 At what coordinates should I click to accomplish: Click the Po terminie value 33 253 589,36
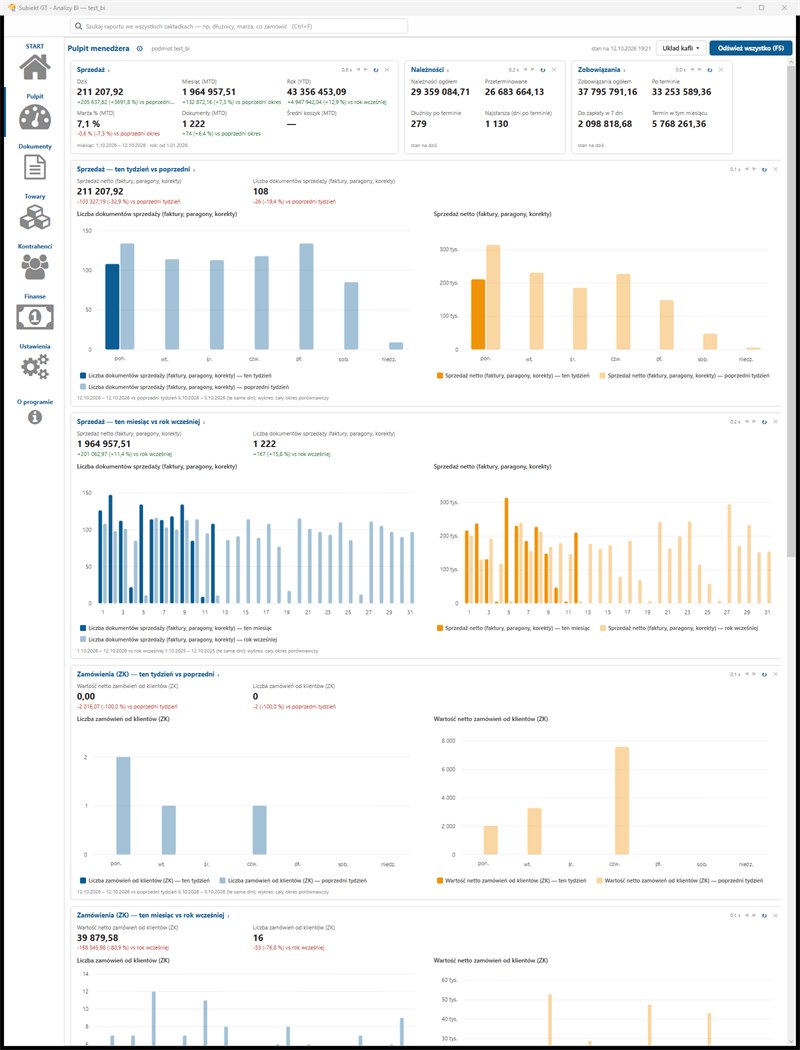682,92
